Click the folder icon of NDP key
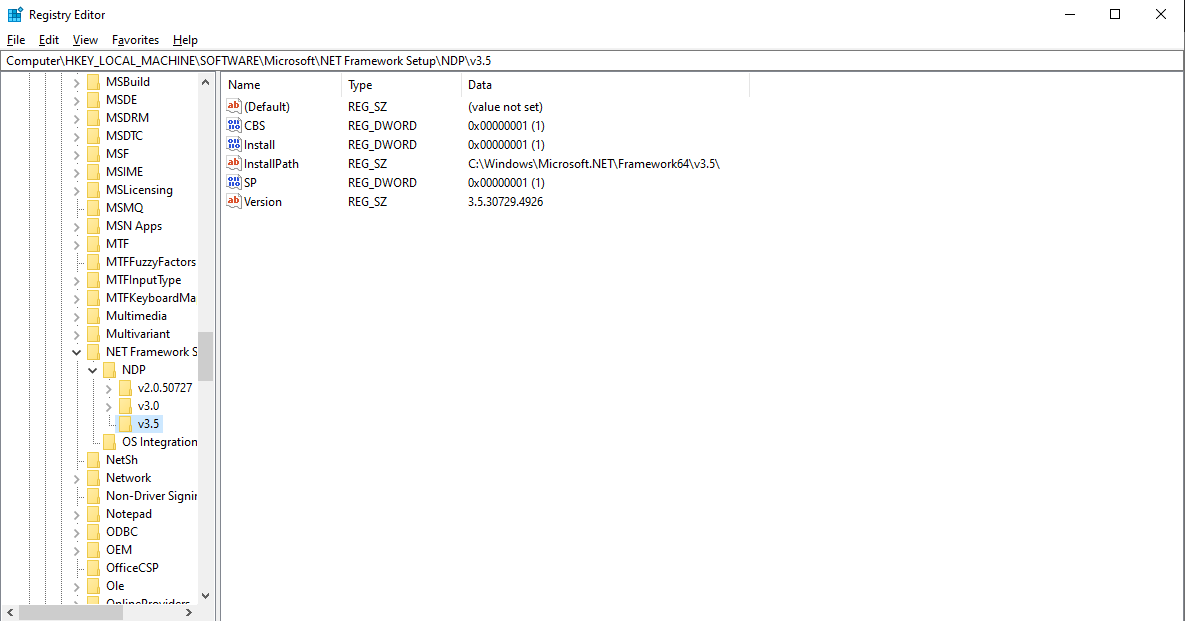The image size is (1185, 621). click(x=110, y=369)
